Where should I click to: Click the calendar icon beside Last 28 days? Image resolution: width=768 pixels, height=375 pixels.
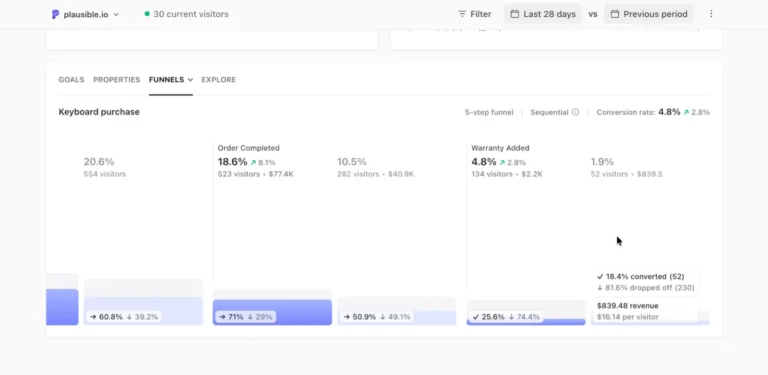(x=515, y=14)
